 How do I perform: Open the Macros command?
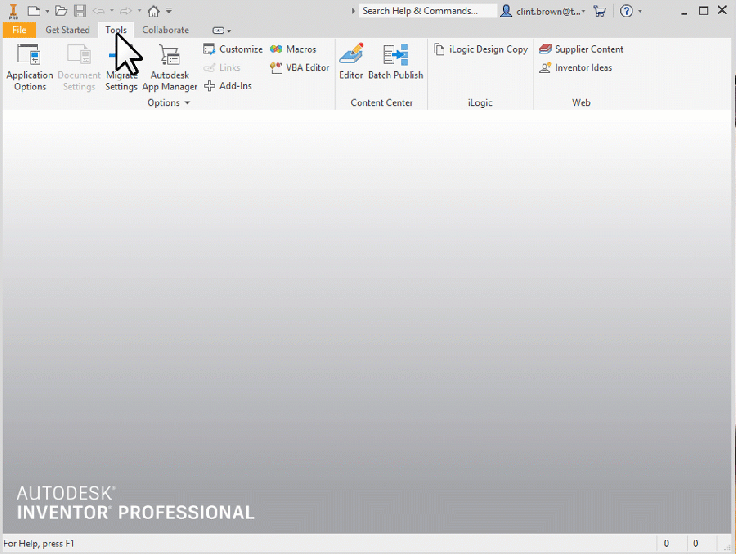293,49
